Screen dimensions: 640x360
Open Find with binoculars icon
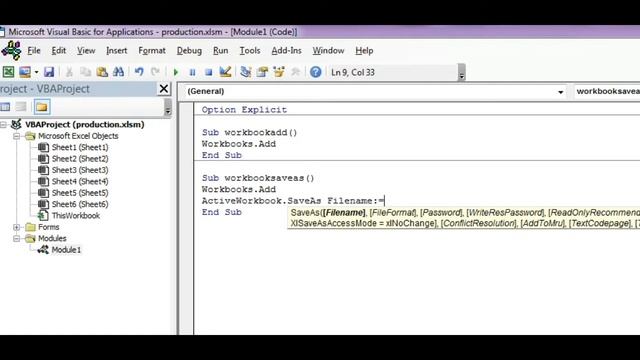[x=118, y=72]
